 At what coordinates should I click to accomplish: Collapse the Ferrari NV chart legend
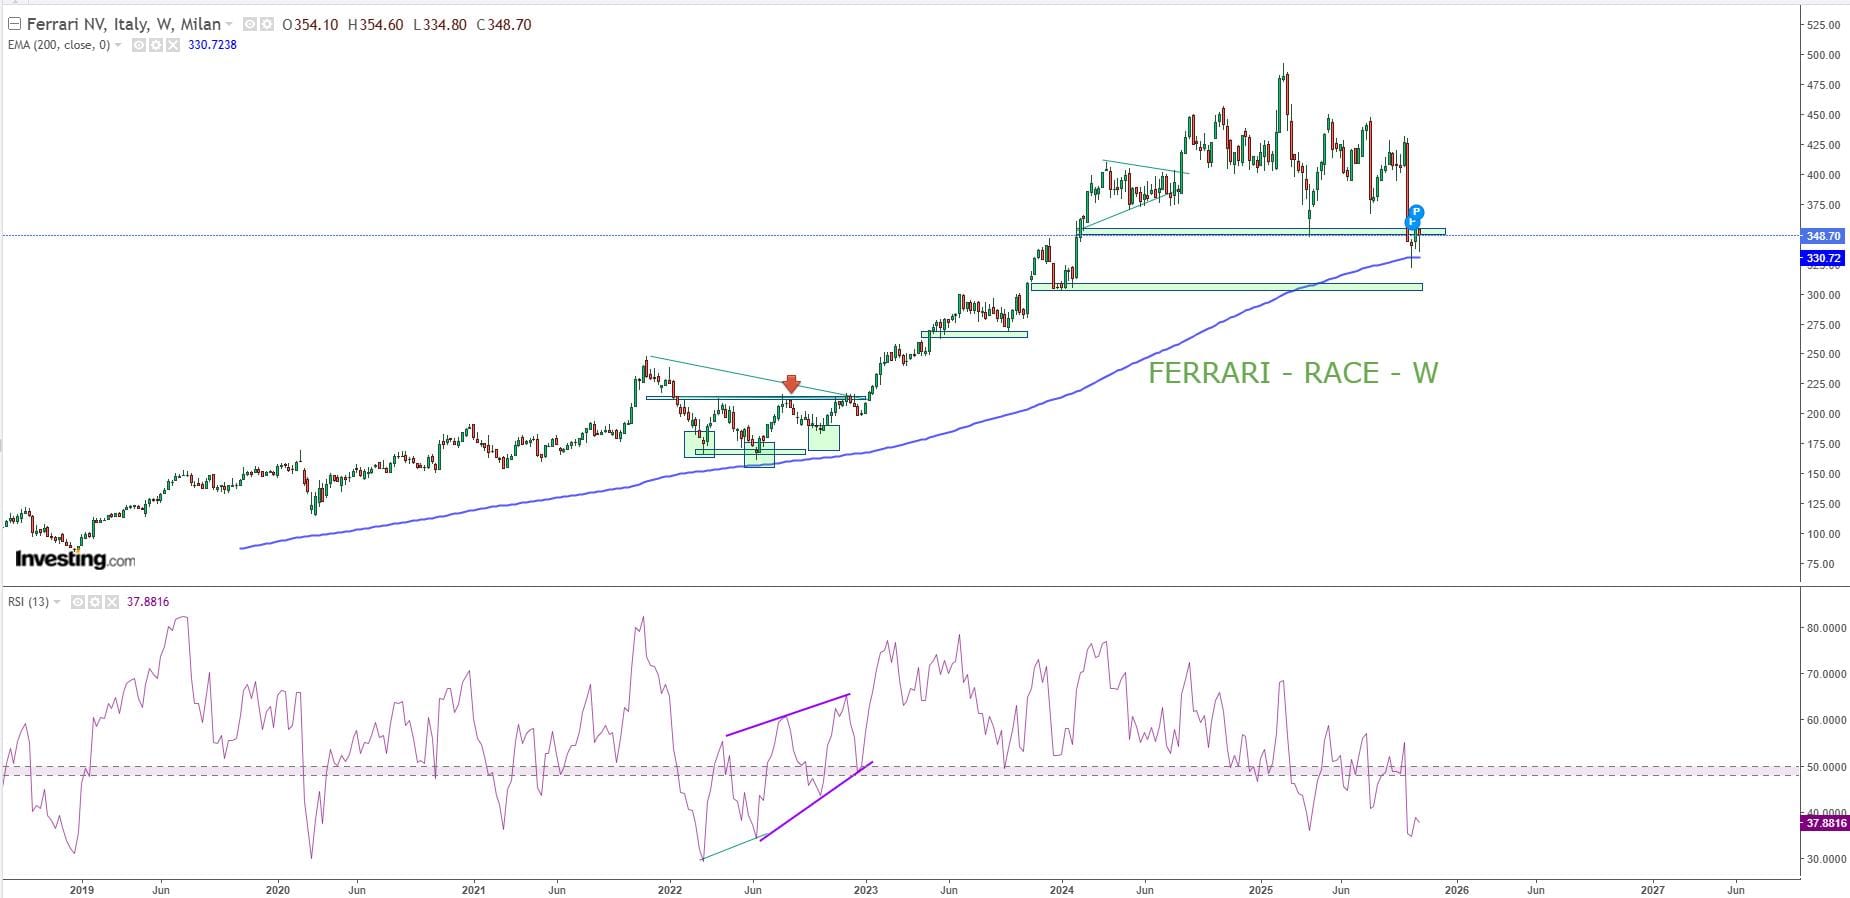[14, 24]
